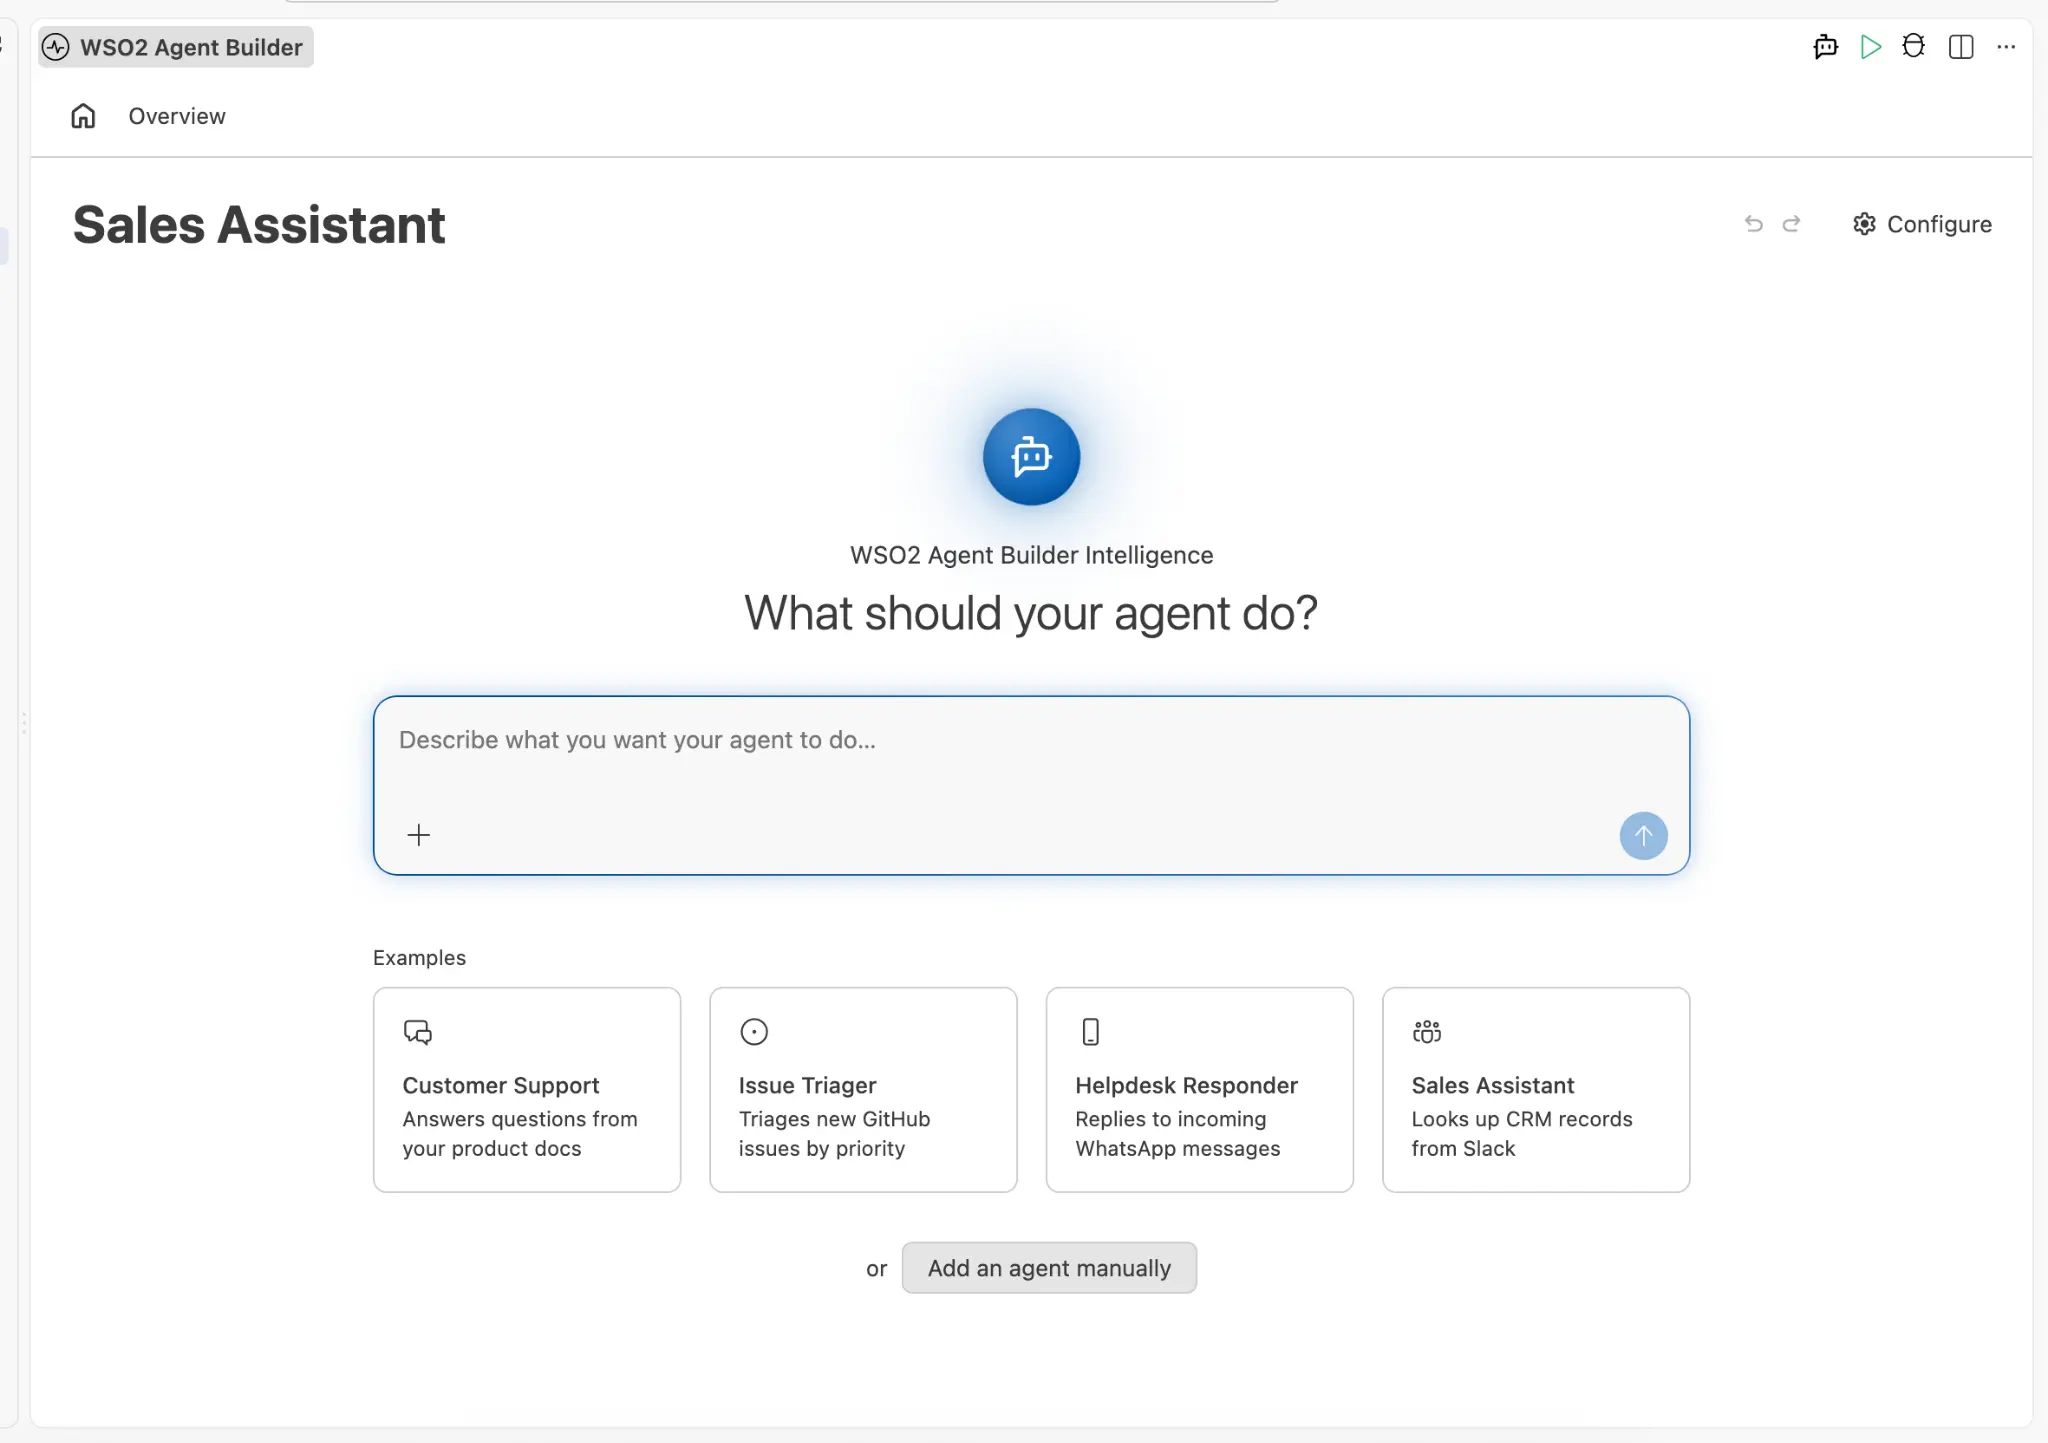Click "Replies to incoming WhatsApp messages" text
The height and width of the screenshot is (1443, 2048).
tap(1177, 1134)
